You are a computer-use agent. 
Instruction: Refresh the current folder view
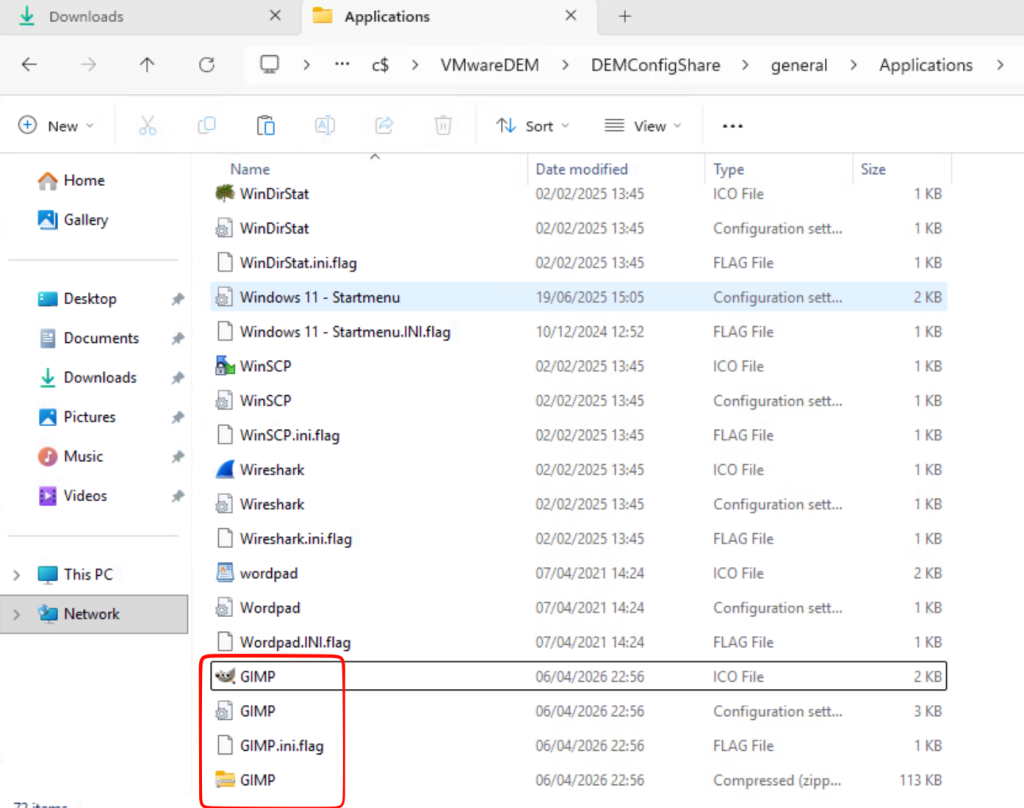[x=206, y=65]
